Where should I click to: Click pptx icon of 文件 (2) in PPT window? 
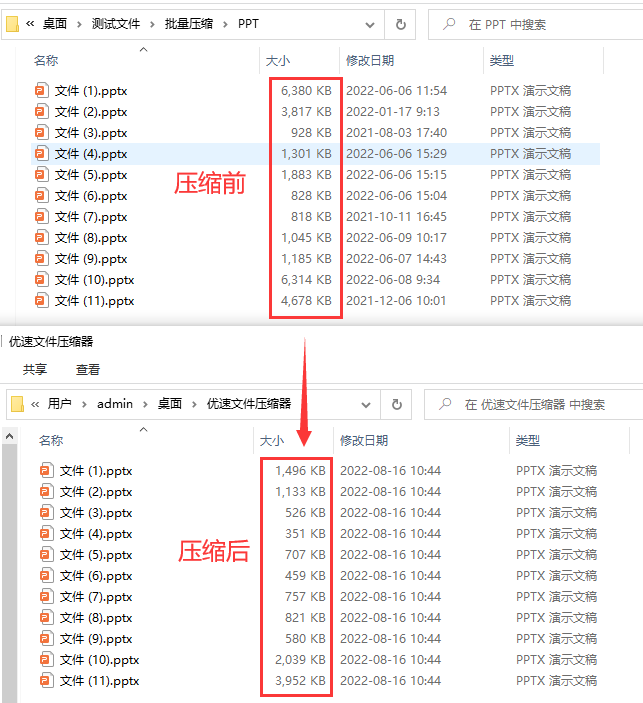[41, 112]
